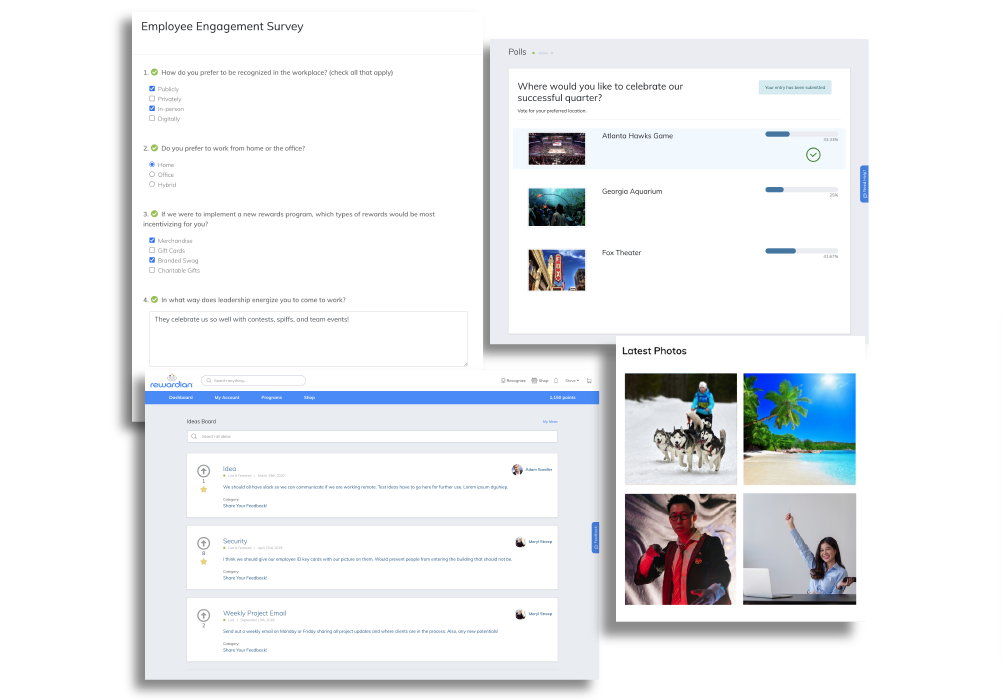Click the Search all ideas input field
This screenshot has width=1001, height=700.
[x=372, y=437]
